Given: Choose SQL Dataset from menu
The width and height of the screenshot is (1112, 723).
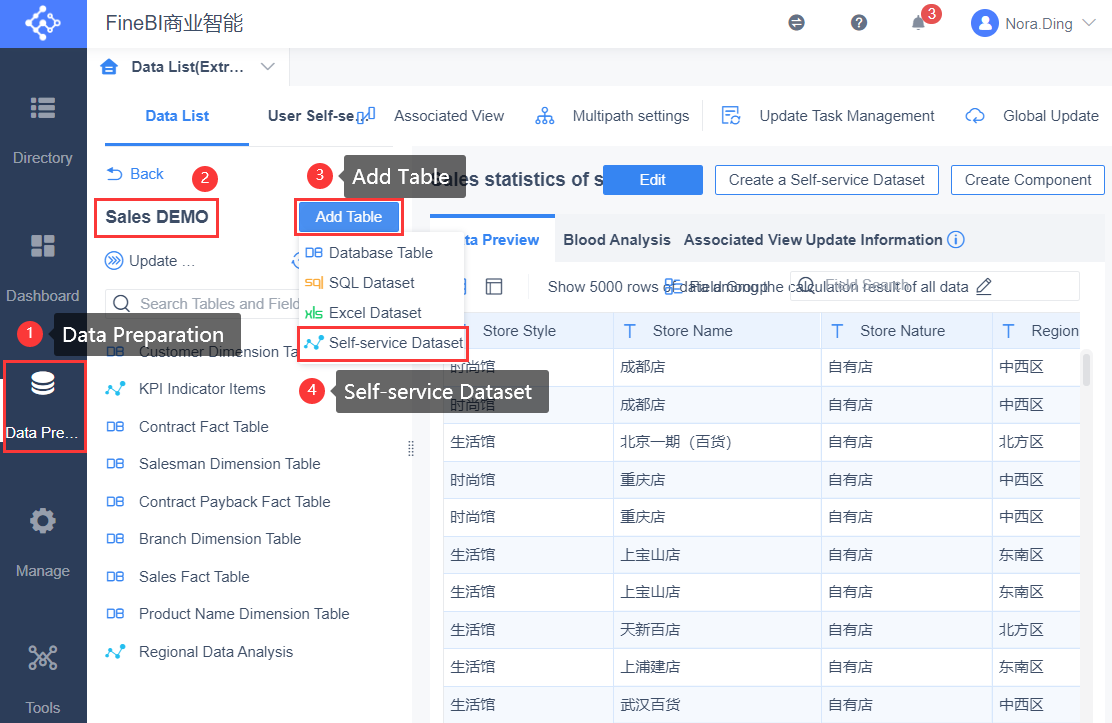Looking at the screenshot, I should click(381, 282).
